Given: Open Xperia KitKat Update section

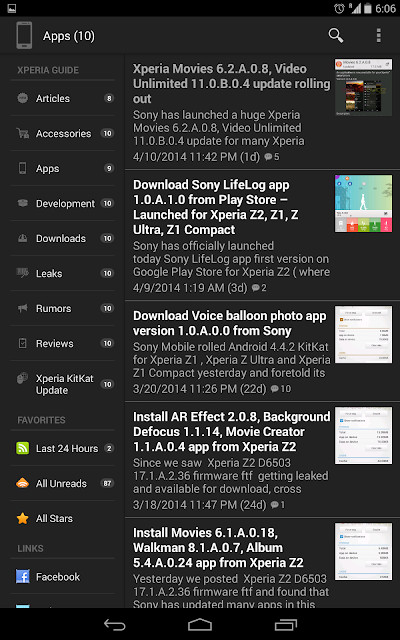Looking at the screenshot, I should [62, 384].
